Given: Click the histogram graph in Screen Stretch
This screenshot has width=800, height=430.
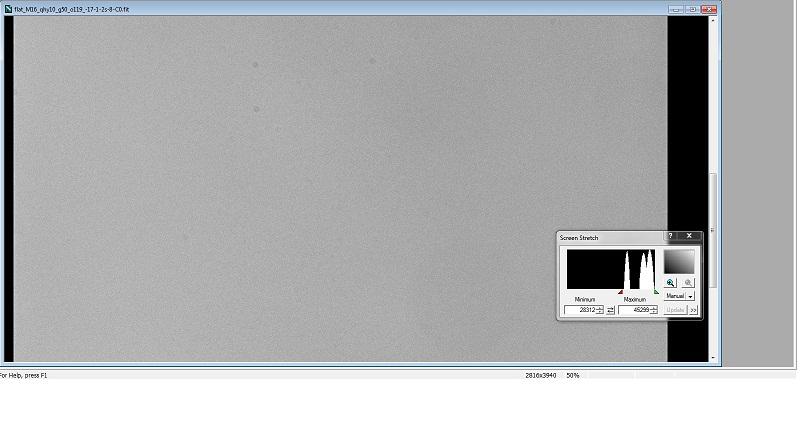Looking at the screenshot, I should tap(611, 269).
